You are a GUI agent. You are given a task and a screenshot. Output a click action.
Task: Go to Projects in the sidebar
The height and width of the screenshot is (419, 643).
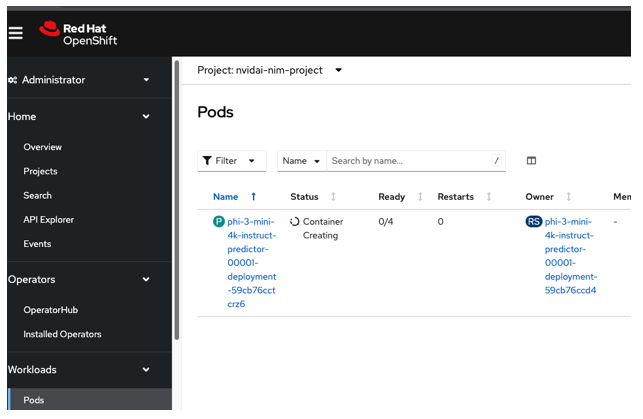point(41,172)
